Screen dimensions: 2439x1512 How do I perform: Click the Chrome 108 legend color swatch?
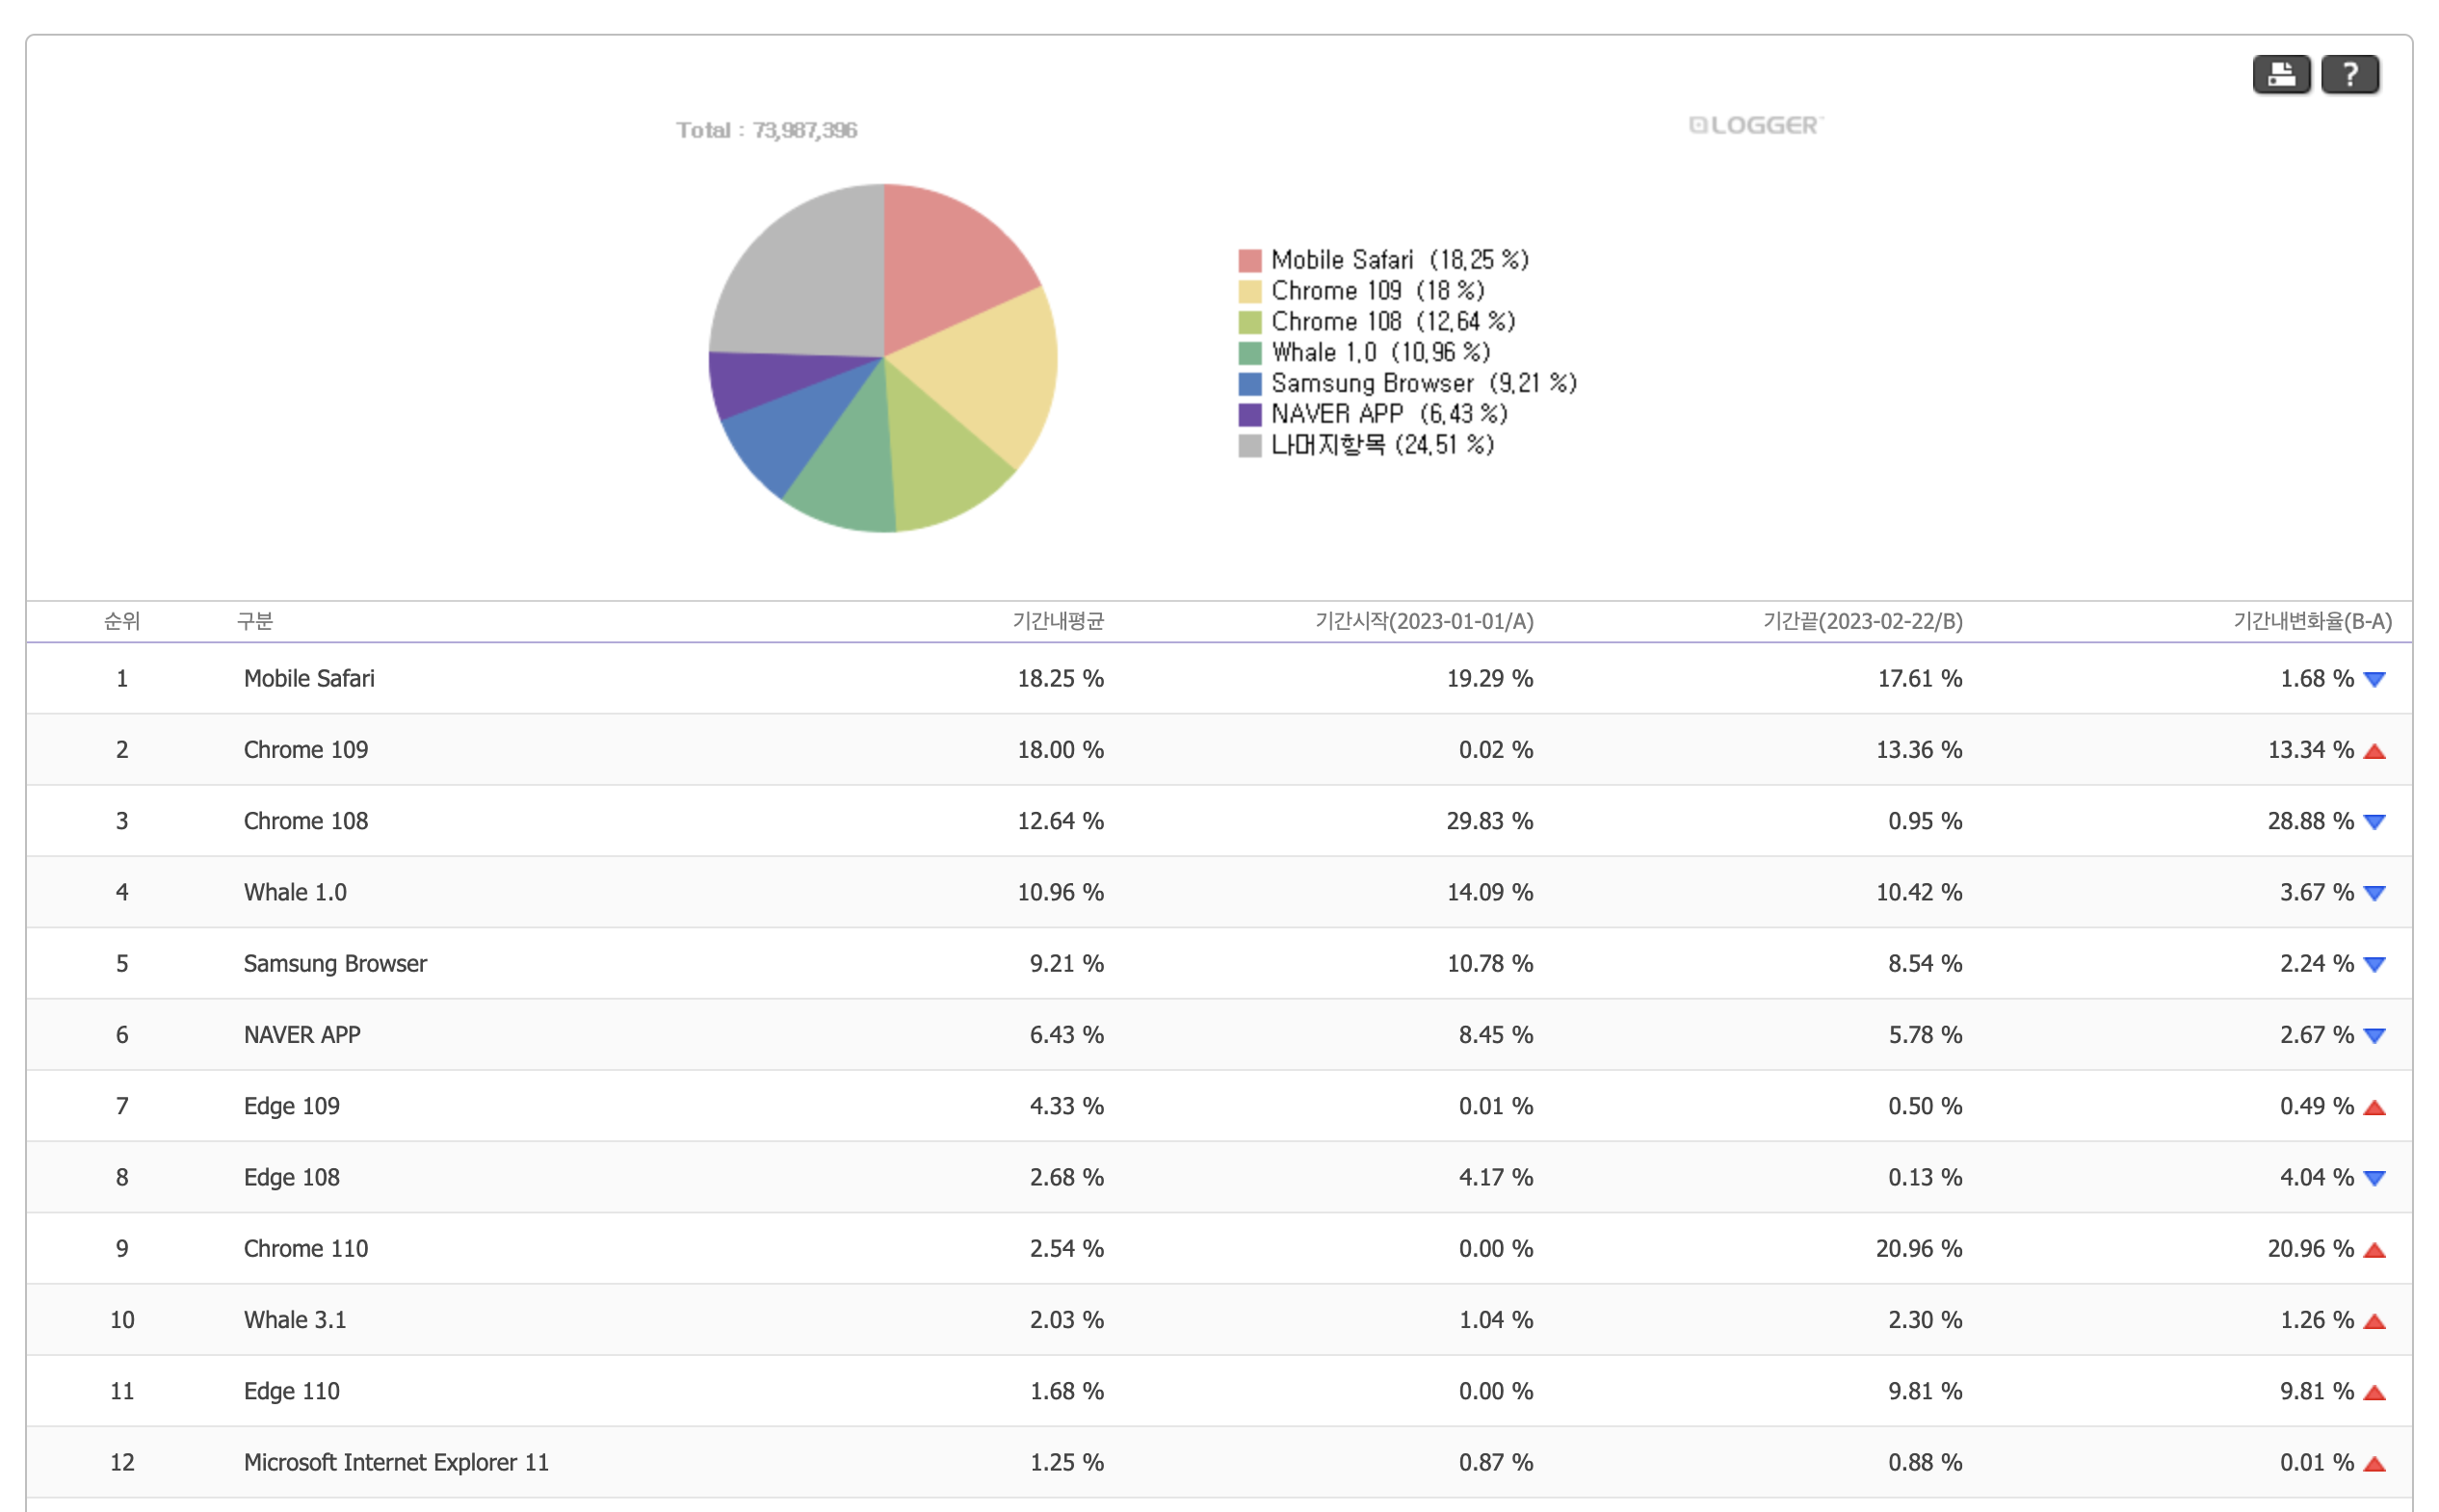coord(1249,323)
